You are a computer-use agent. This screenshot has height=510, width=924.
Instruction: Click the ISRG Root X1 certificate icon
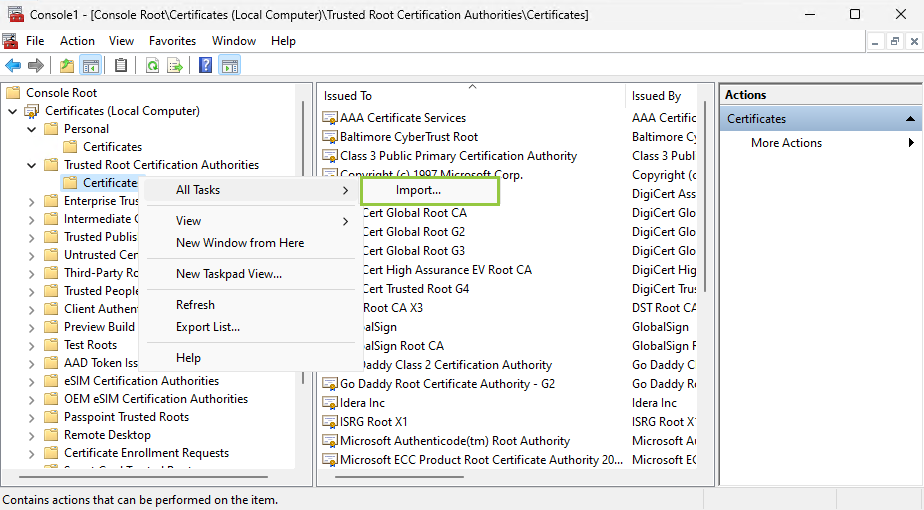pyautogui.click(x=330, y=422)
